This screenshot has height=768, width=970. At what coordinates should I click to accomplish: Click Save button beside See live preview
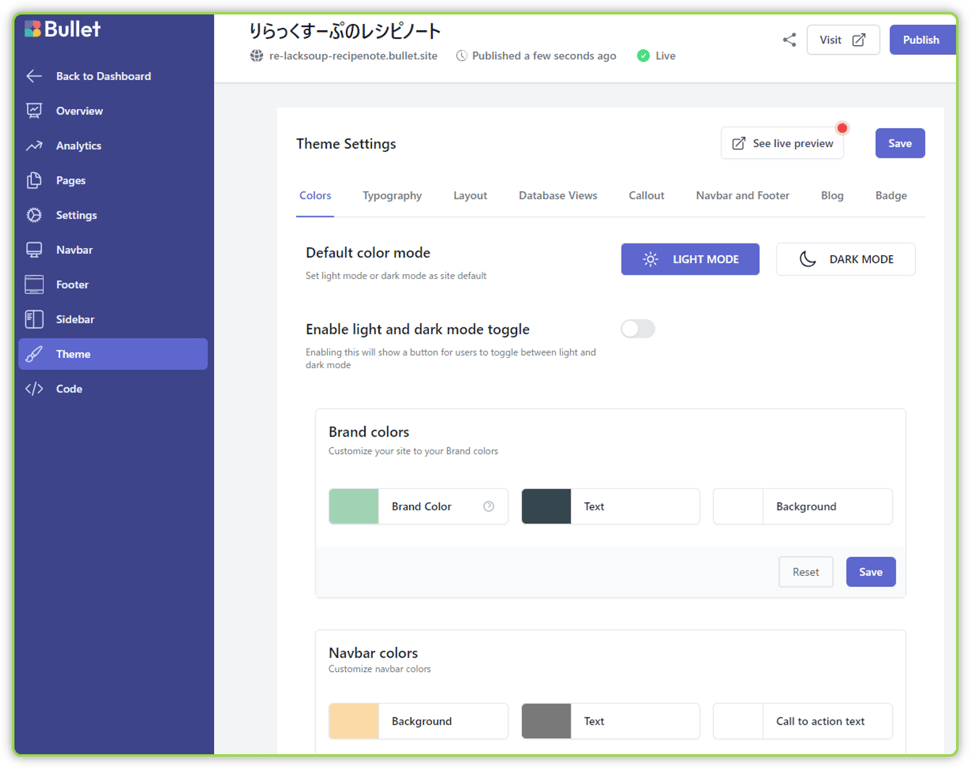point(899,144)
